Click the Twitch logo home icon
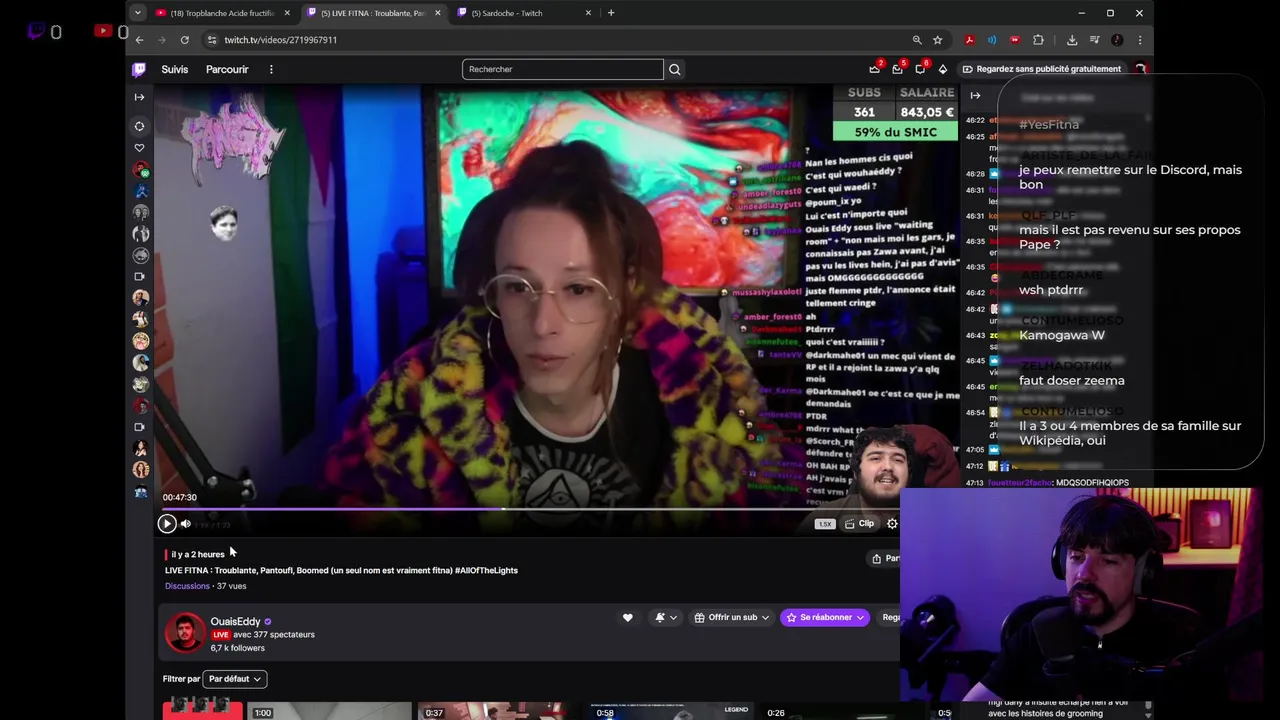Image resolution: width=1280 pixels, height=720 pixels. tap(139, 69)
